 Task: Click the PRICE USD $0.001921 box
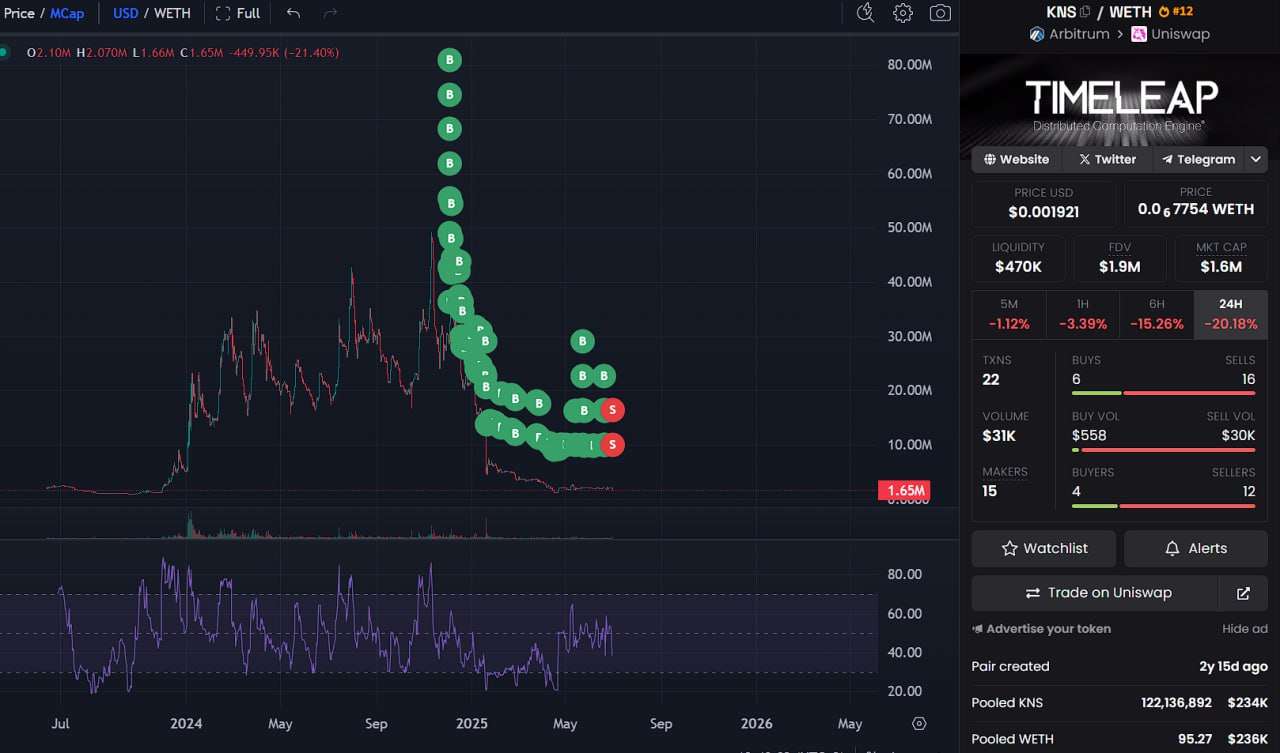(x=1044, y=203)
